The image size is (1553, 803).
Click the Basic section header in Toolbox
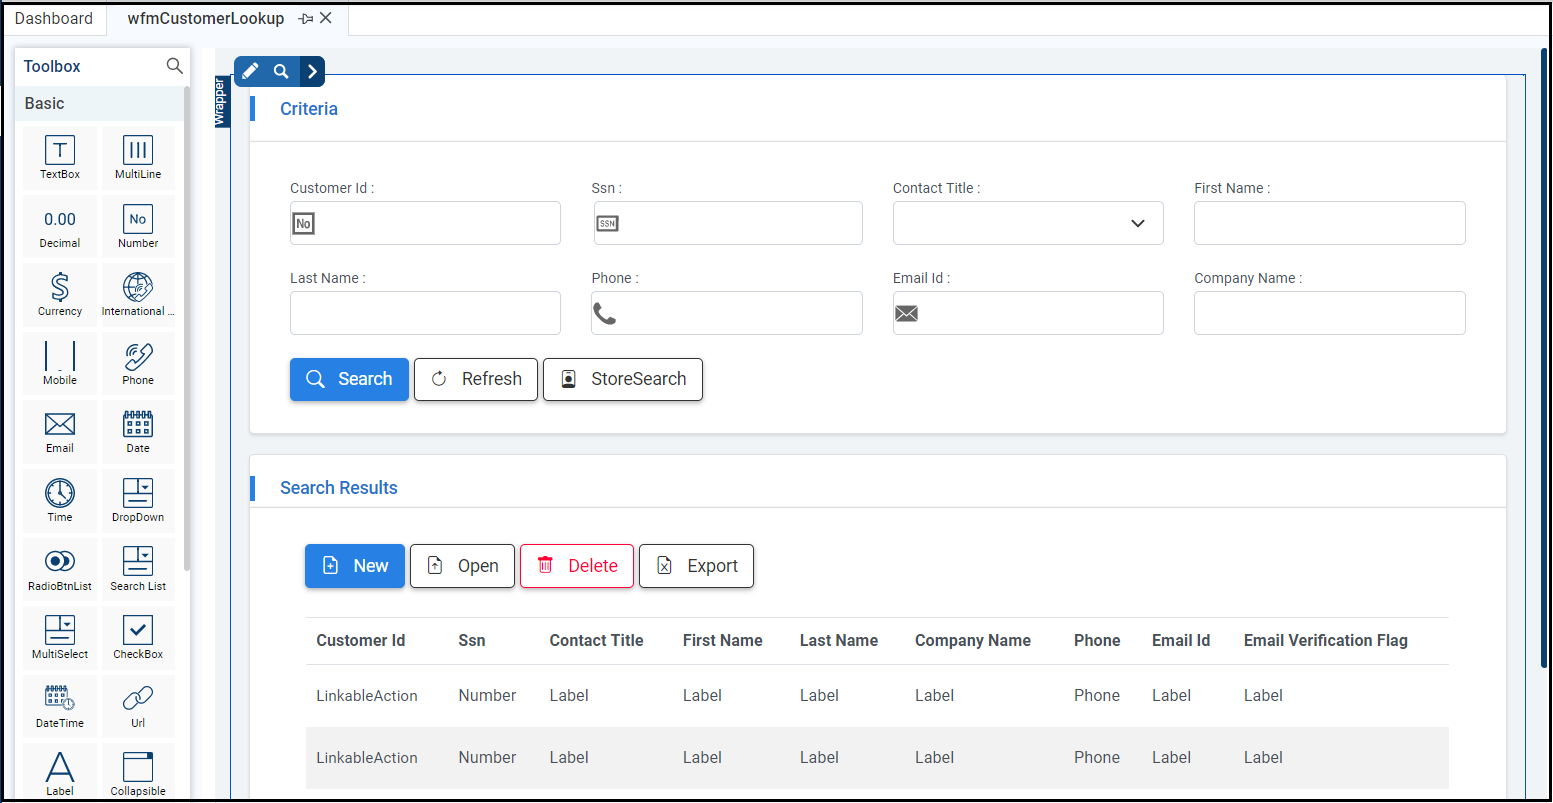coord(100,104)
